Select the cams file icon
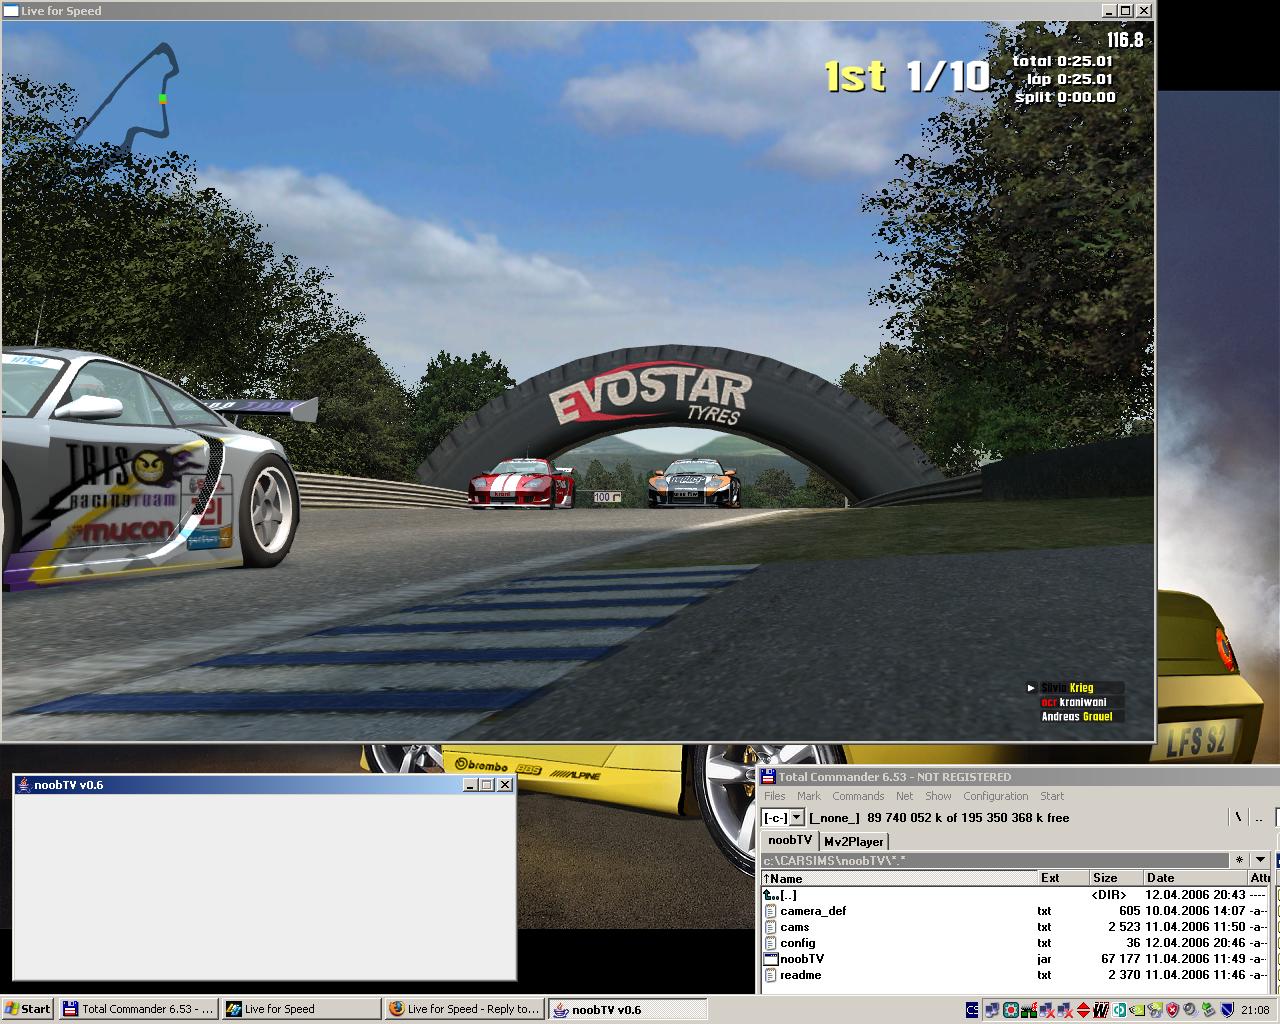This screenshot has width=1280, height=1024. pyautogui.click(x=770, y=927)
